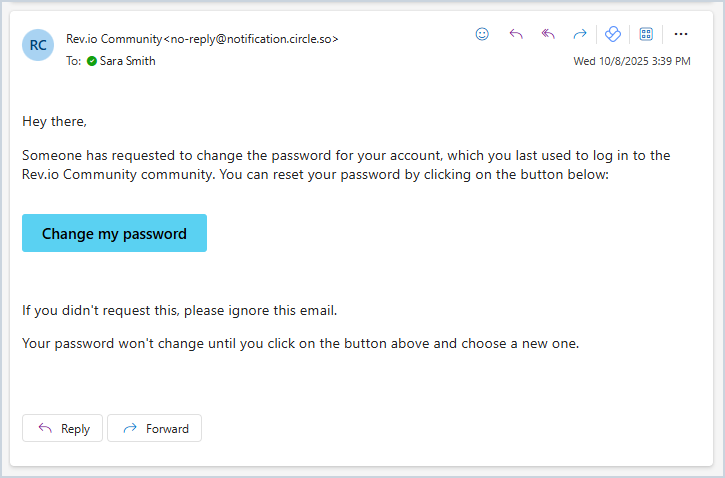Click the green presence status icon
725x478 pixels.
pyautogui.click(x=92, y=61)
